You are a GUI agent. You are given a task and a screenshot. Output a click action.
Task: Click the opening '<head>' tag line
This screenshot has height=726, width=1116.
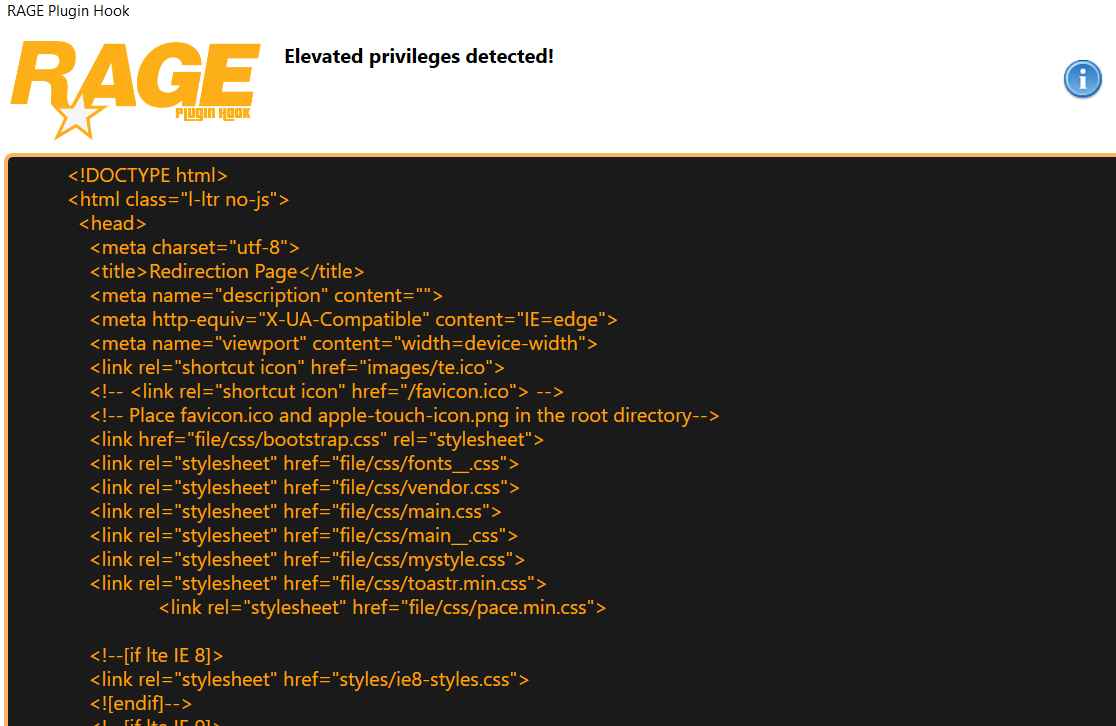(x=113, y=224)
